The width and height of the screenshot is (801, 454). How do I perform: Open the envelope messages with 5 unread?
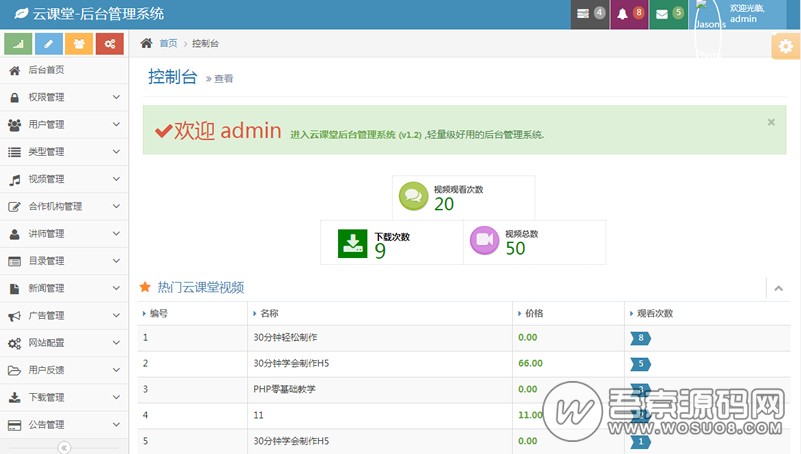[x=669, y=14]
